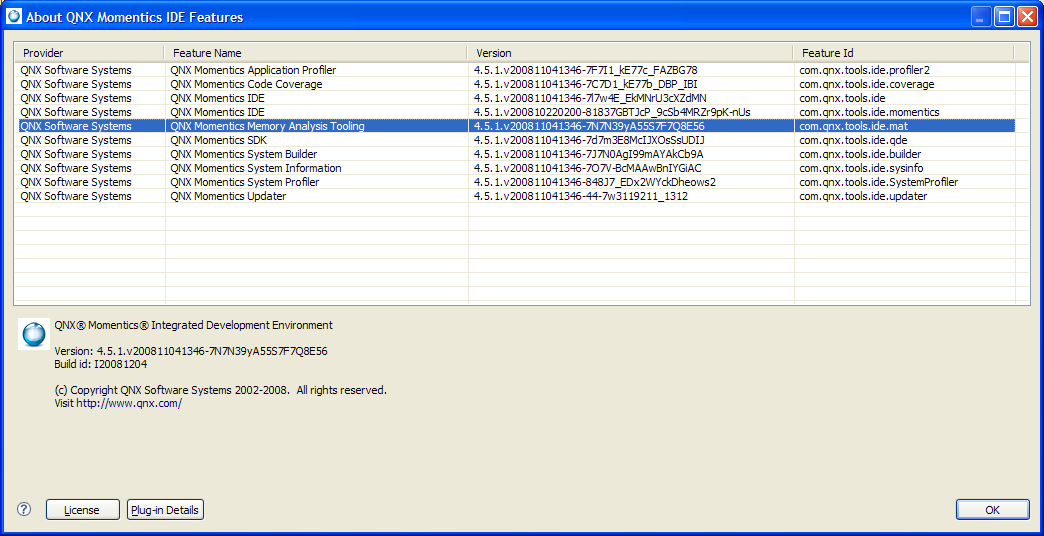The height and width of the screenshot is (536, 1044).
Task: Click the help question mark icon
Action: [24, 509]
